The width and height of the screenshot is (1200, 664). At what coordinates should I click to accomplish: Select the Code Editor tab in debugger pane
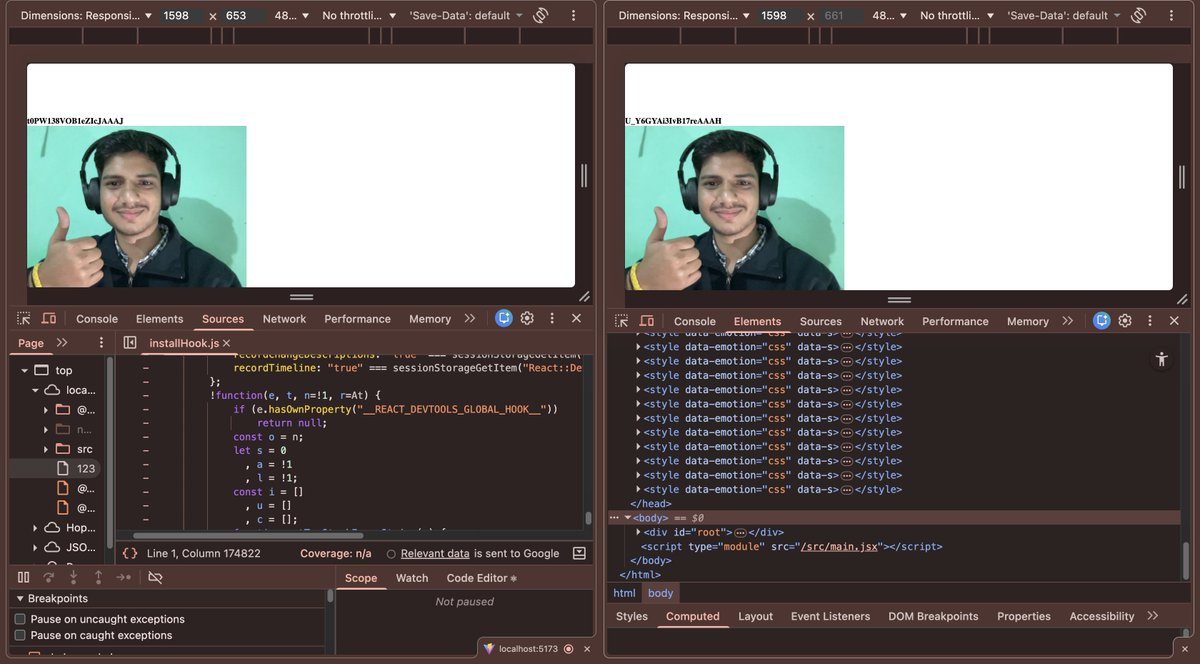pyautogui.click(x=482, y=578)
